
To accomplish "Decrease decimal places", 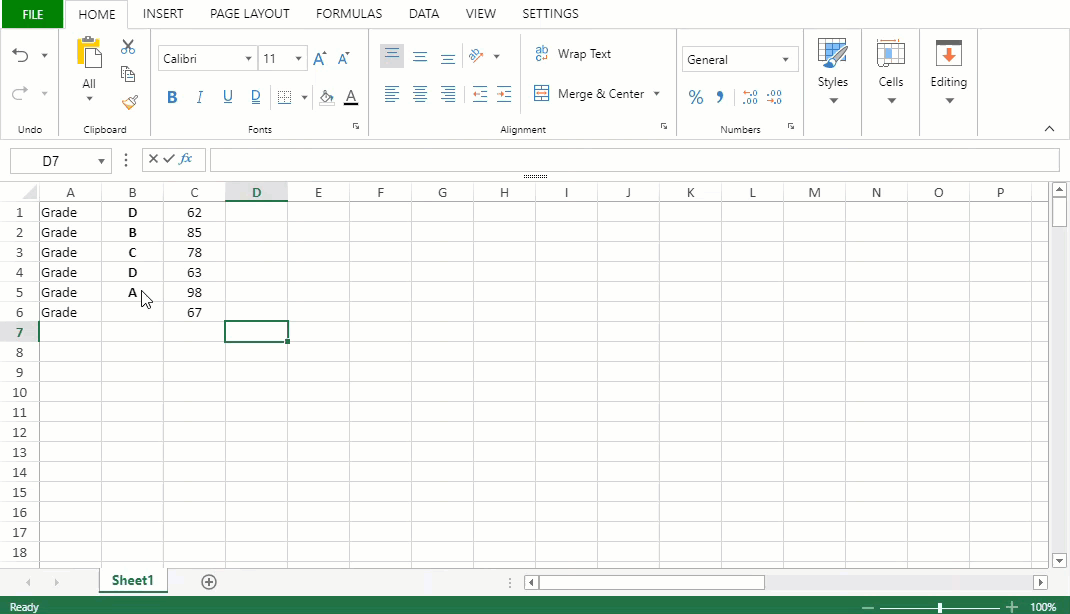I will click(774, 98).
